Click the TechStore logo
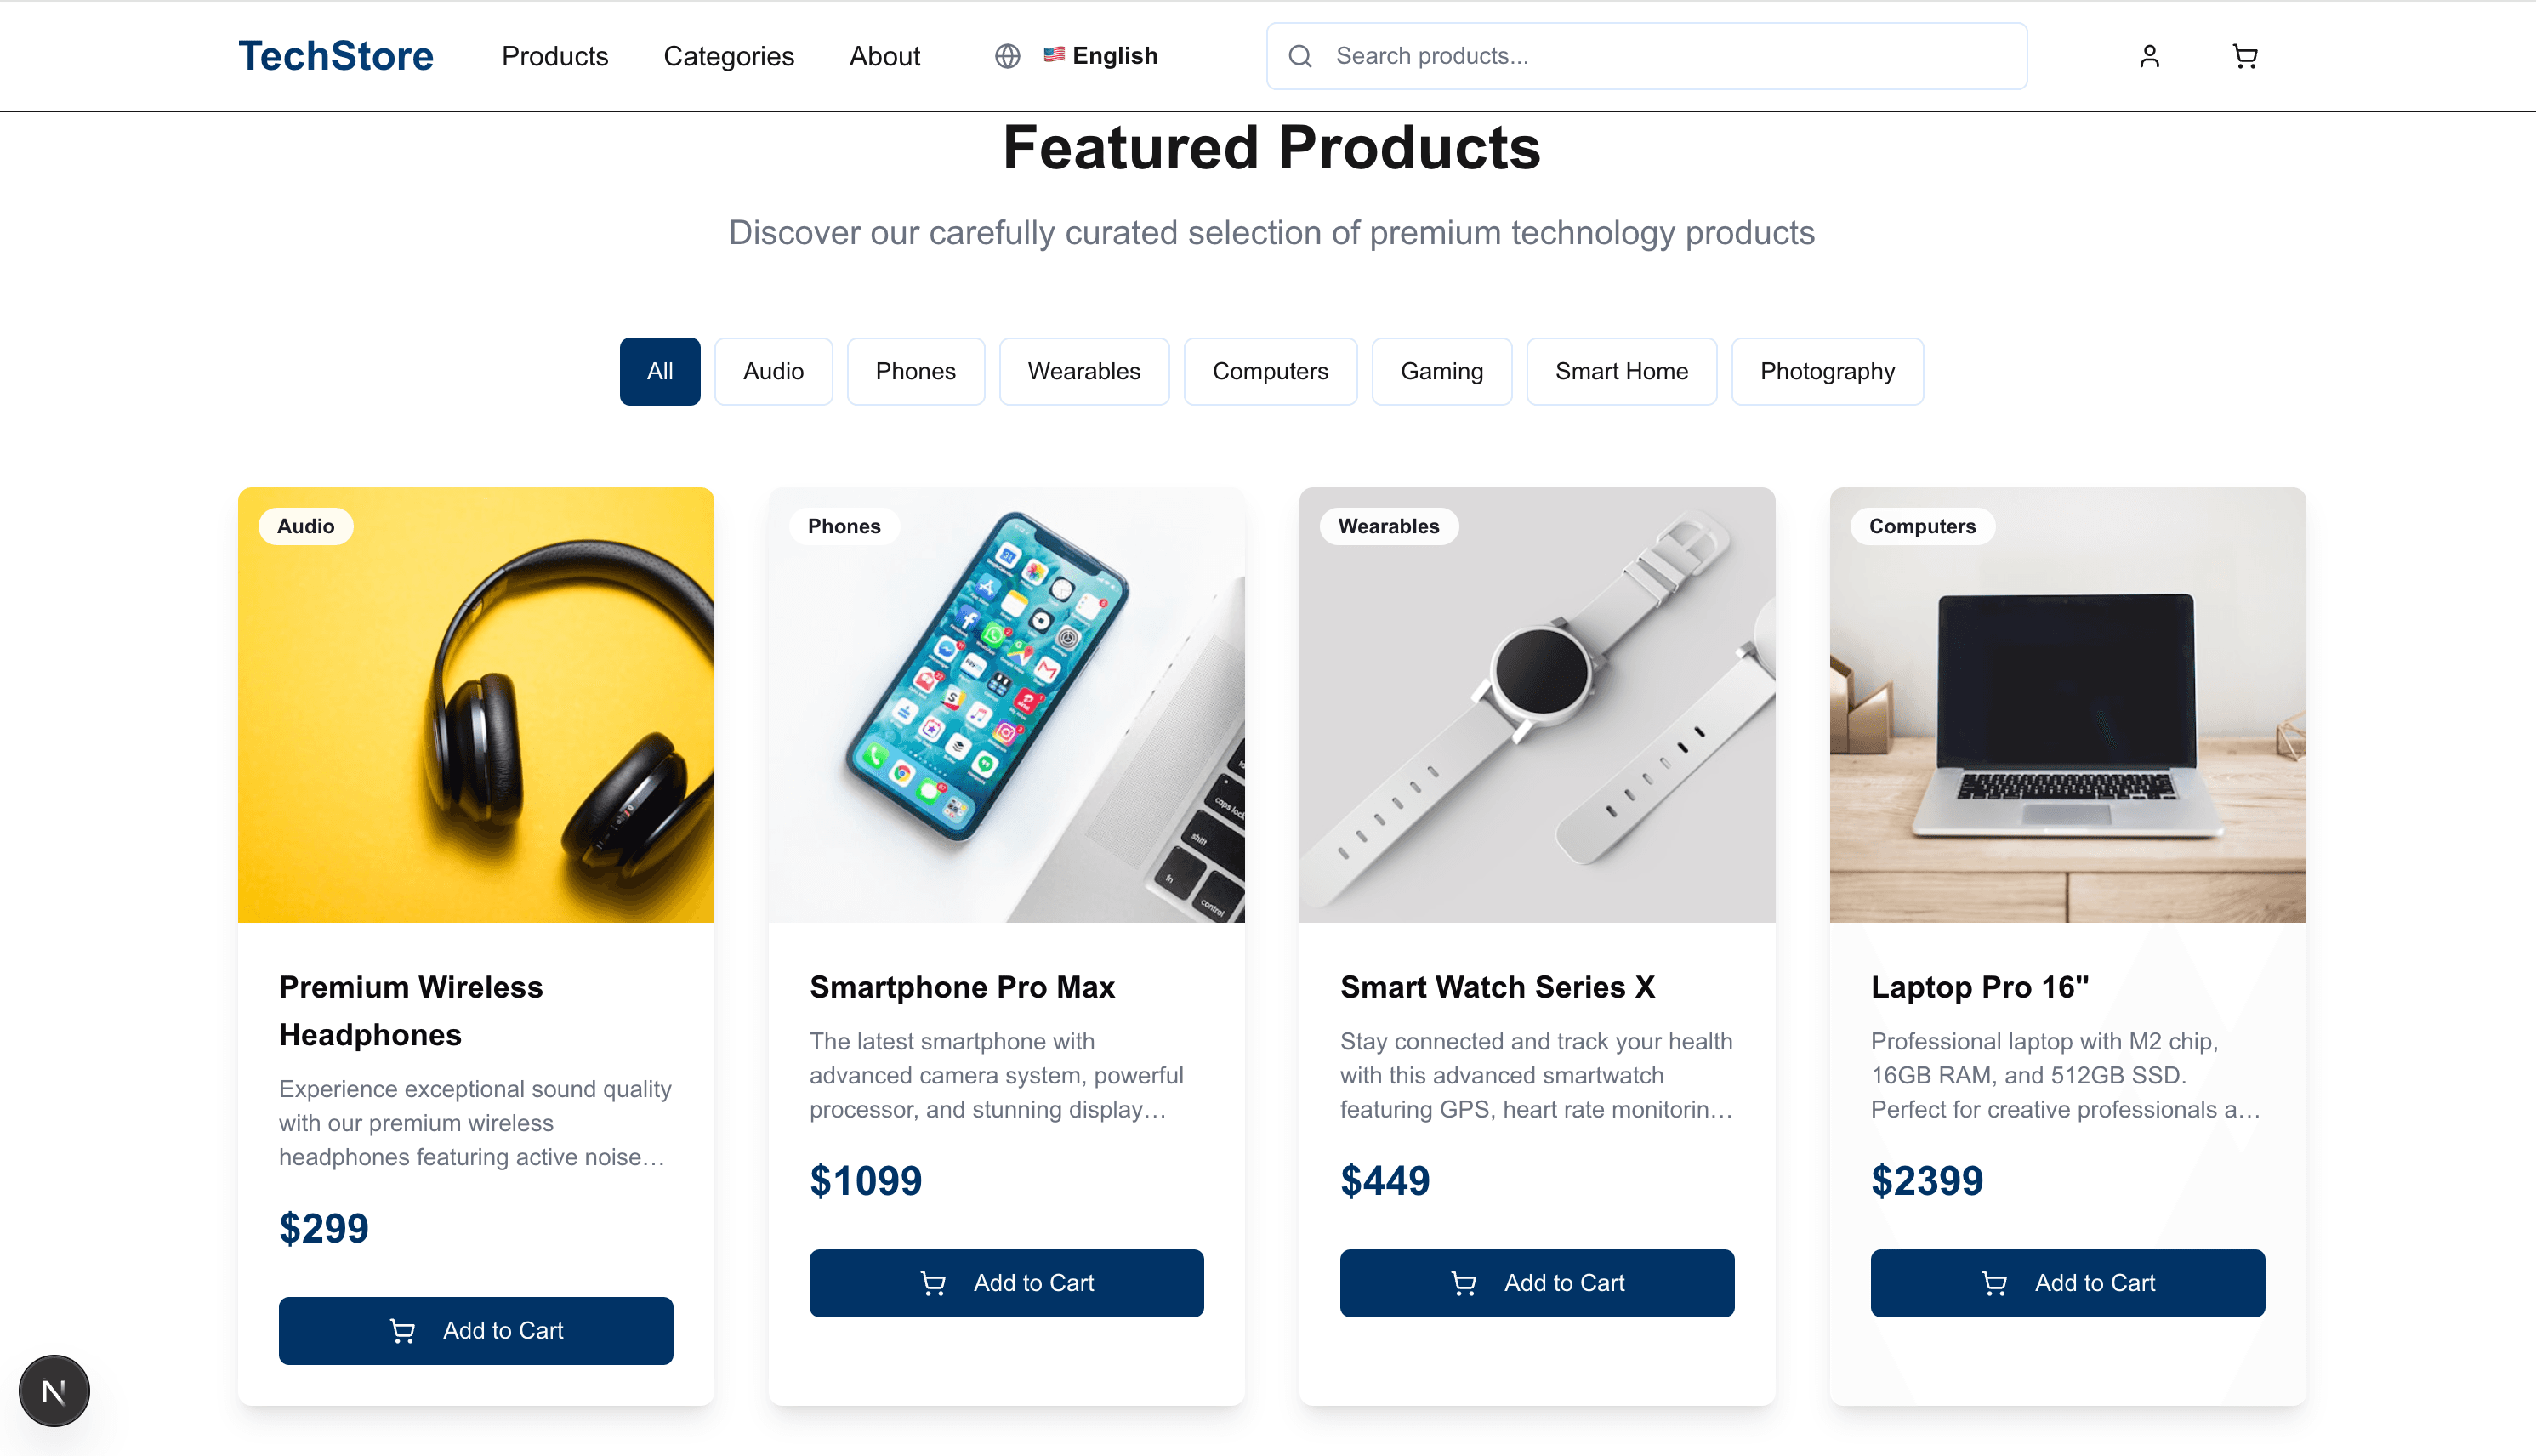Viewport: 2536px width, 1456px height. coord(336,56)
